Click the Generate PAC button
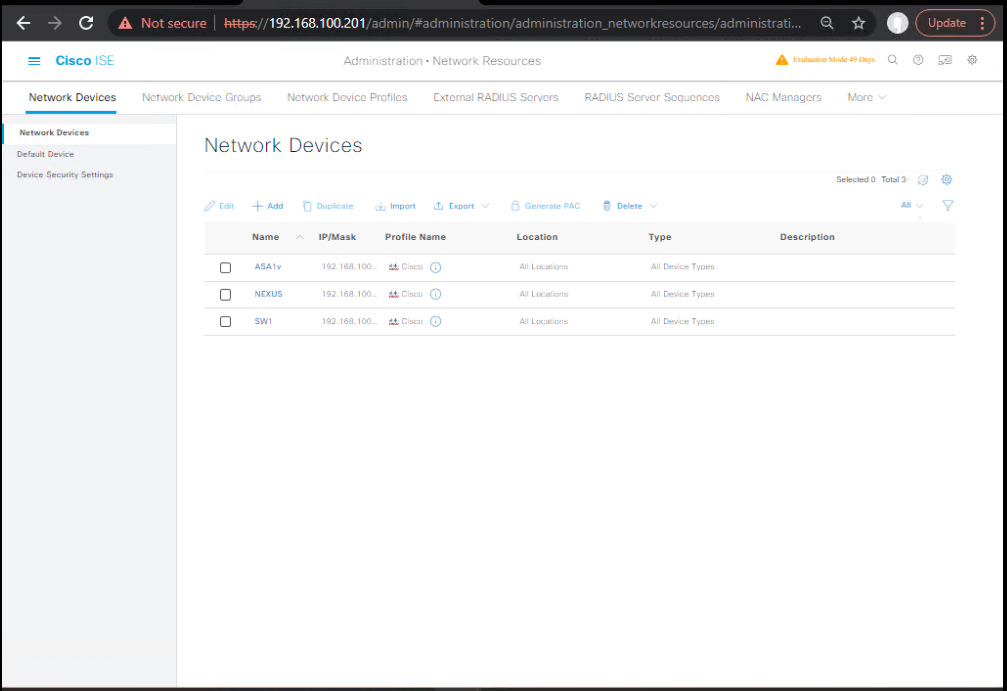1007x691 pixels. click(x=545, y=206)
